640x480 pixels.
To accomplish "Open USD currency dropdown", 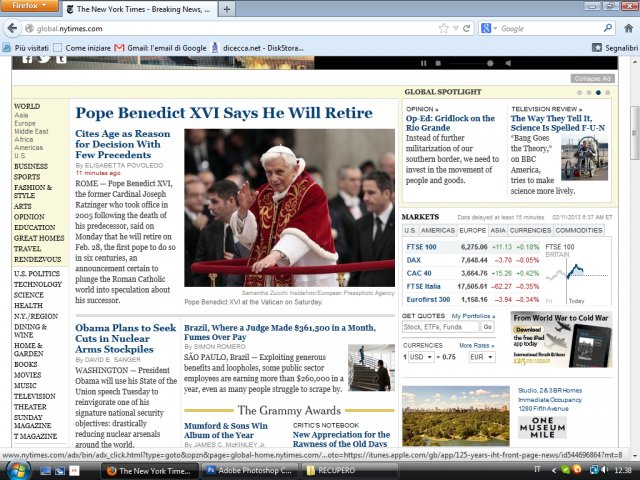I will (x=421, y=357).
